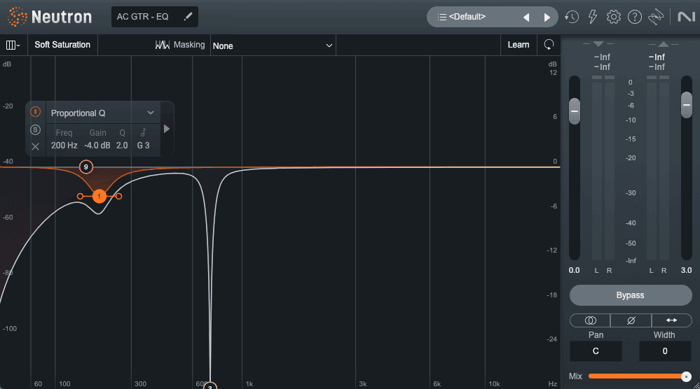Viewport: 700px width, 389px height.
Task: Reset EQ with circular arrow icon
Action: pos(549,45)
